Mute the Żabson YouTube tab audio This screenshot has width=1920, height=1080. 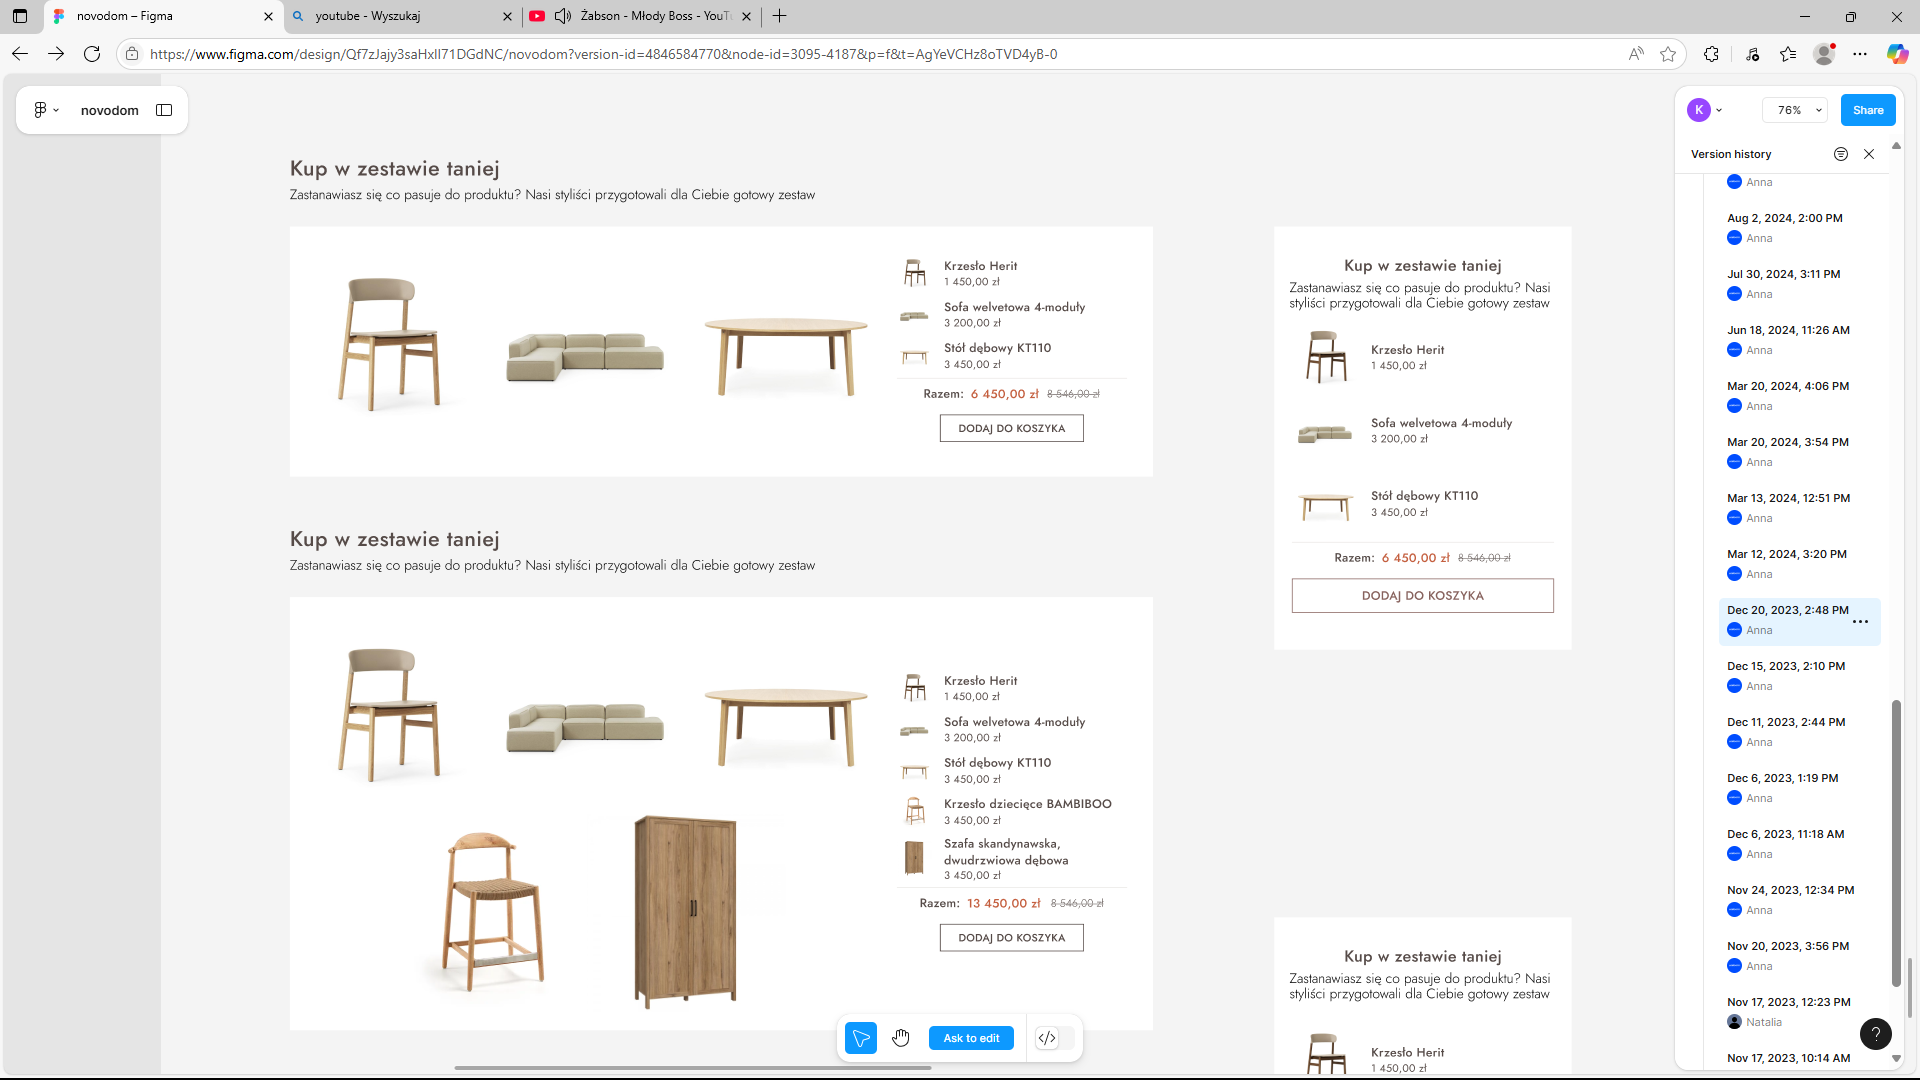coord(563,16)
